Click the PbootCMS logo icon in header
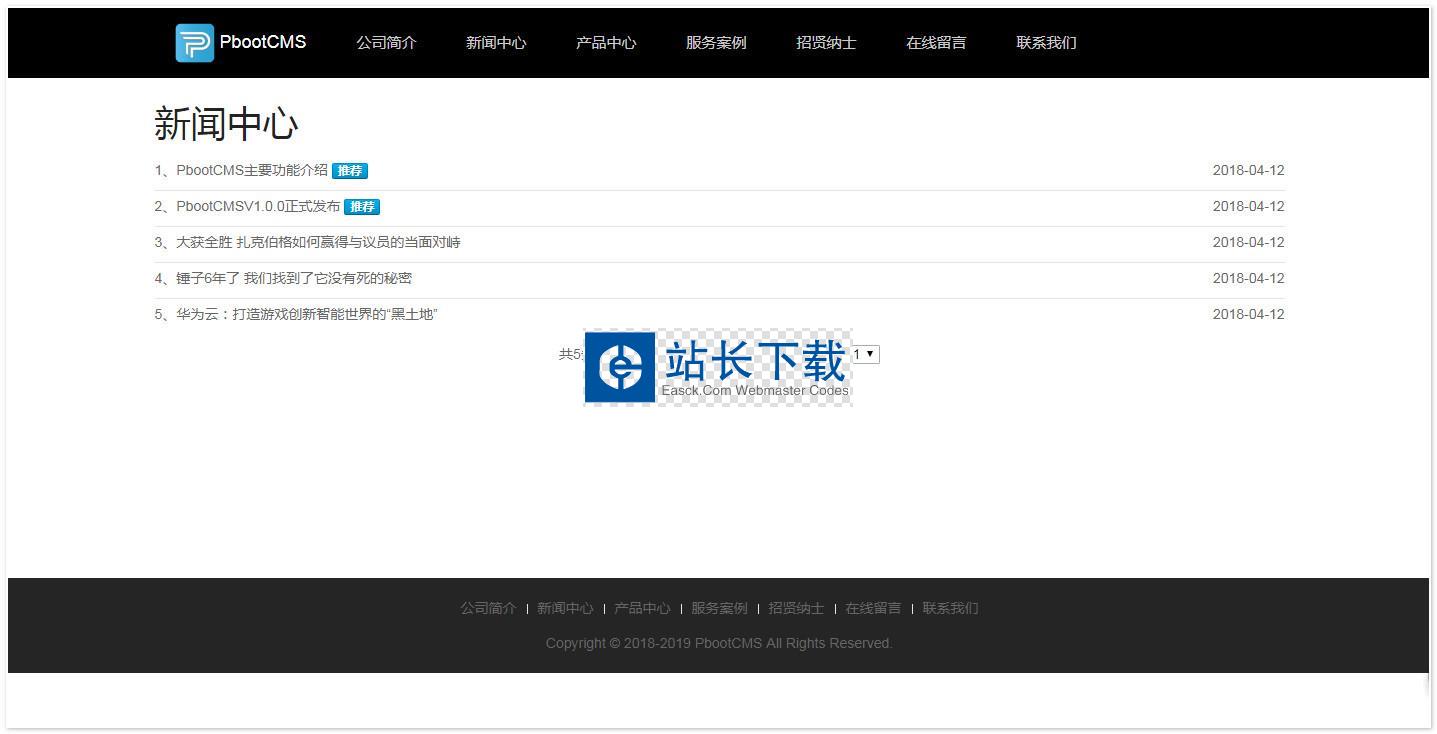 point(194,43)
